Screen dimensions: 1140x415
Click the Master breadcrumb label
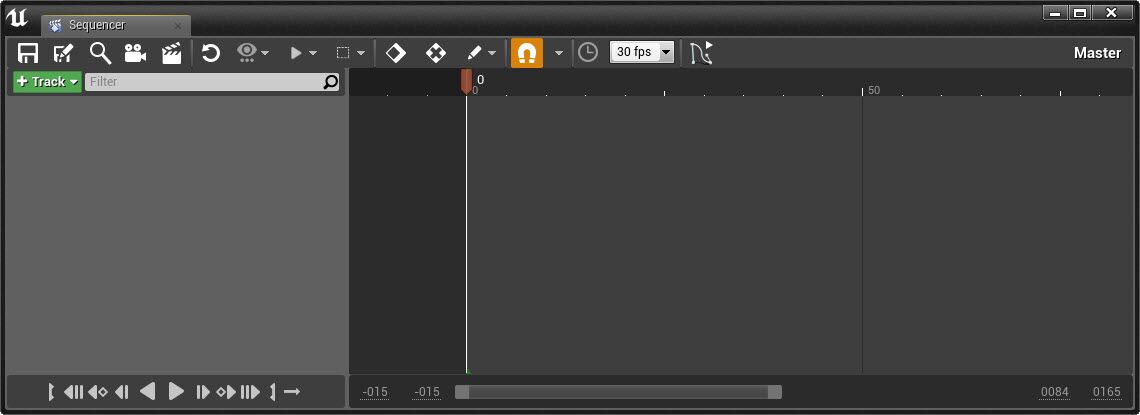pos(1097,53)
